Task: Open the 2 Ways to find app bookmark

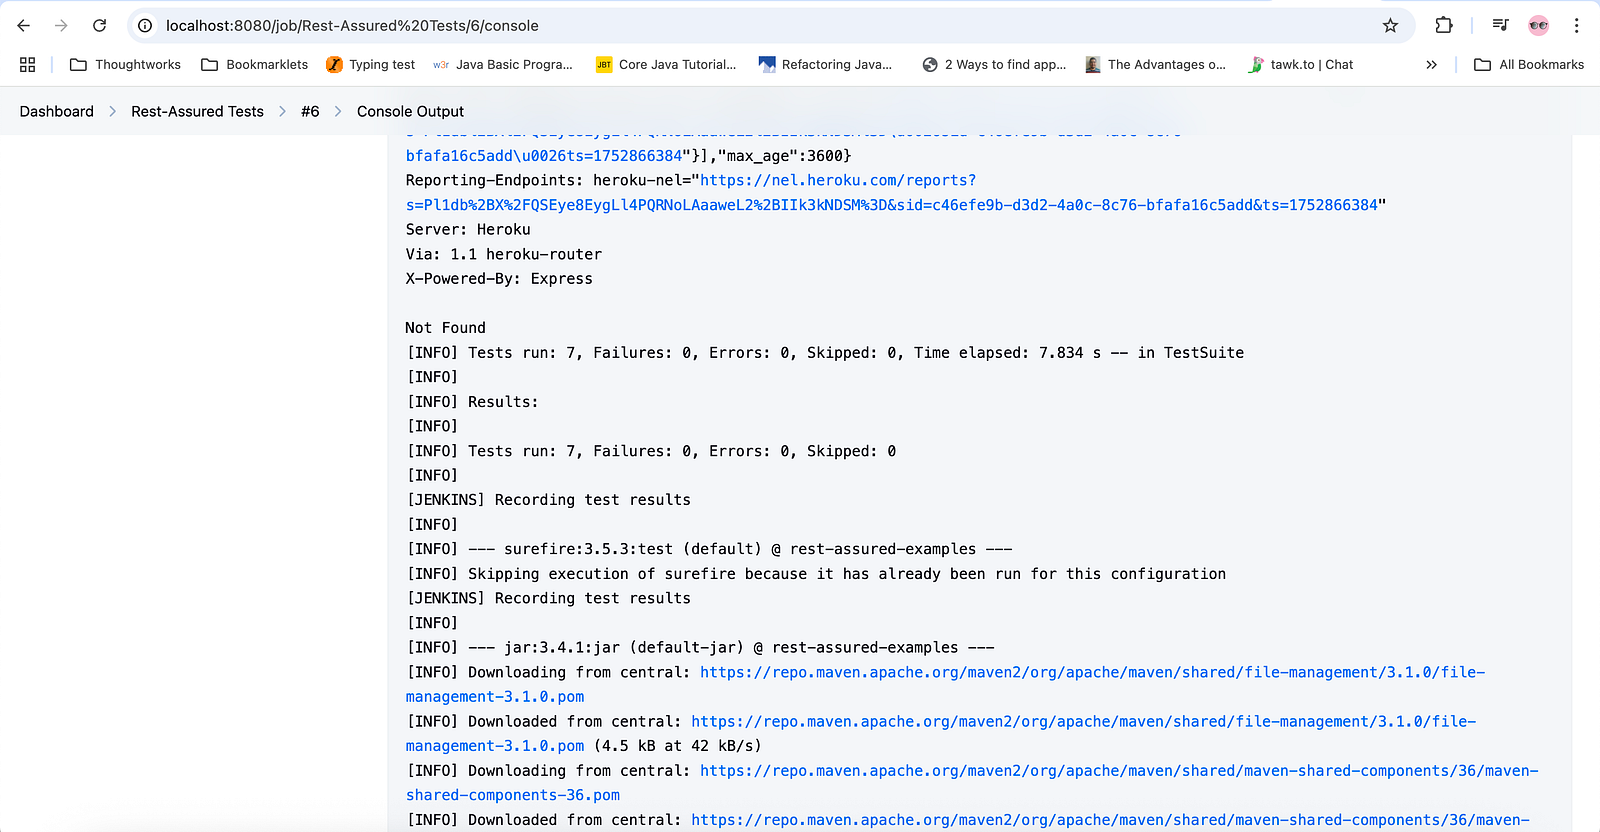Action: point(994,65)
